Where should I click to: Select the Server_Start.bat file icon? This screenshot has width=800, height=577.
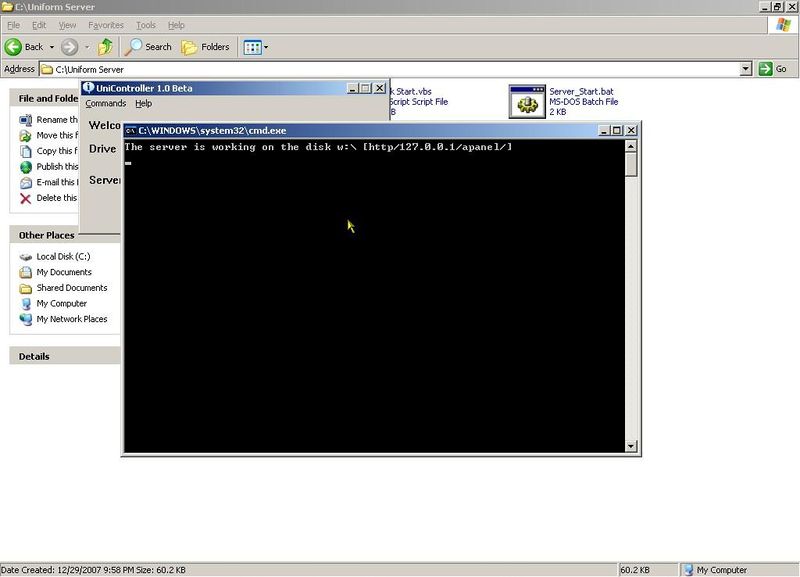(527, 102)
